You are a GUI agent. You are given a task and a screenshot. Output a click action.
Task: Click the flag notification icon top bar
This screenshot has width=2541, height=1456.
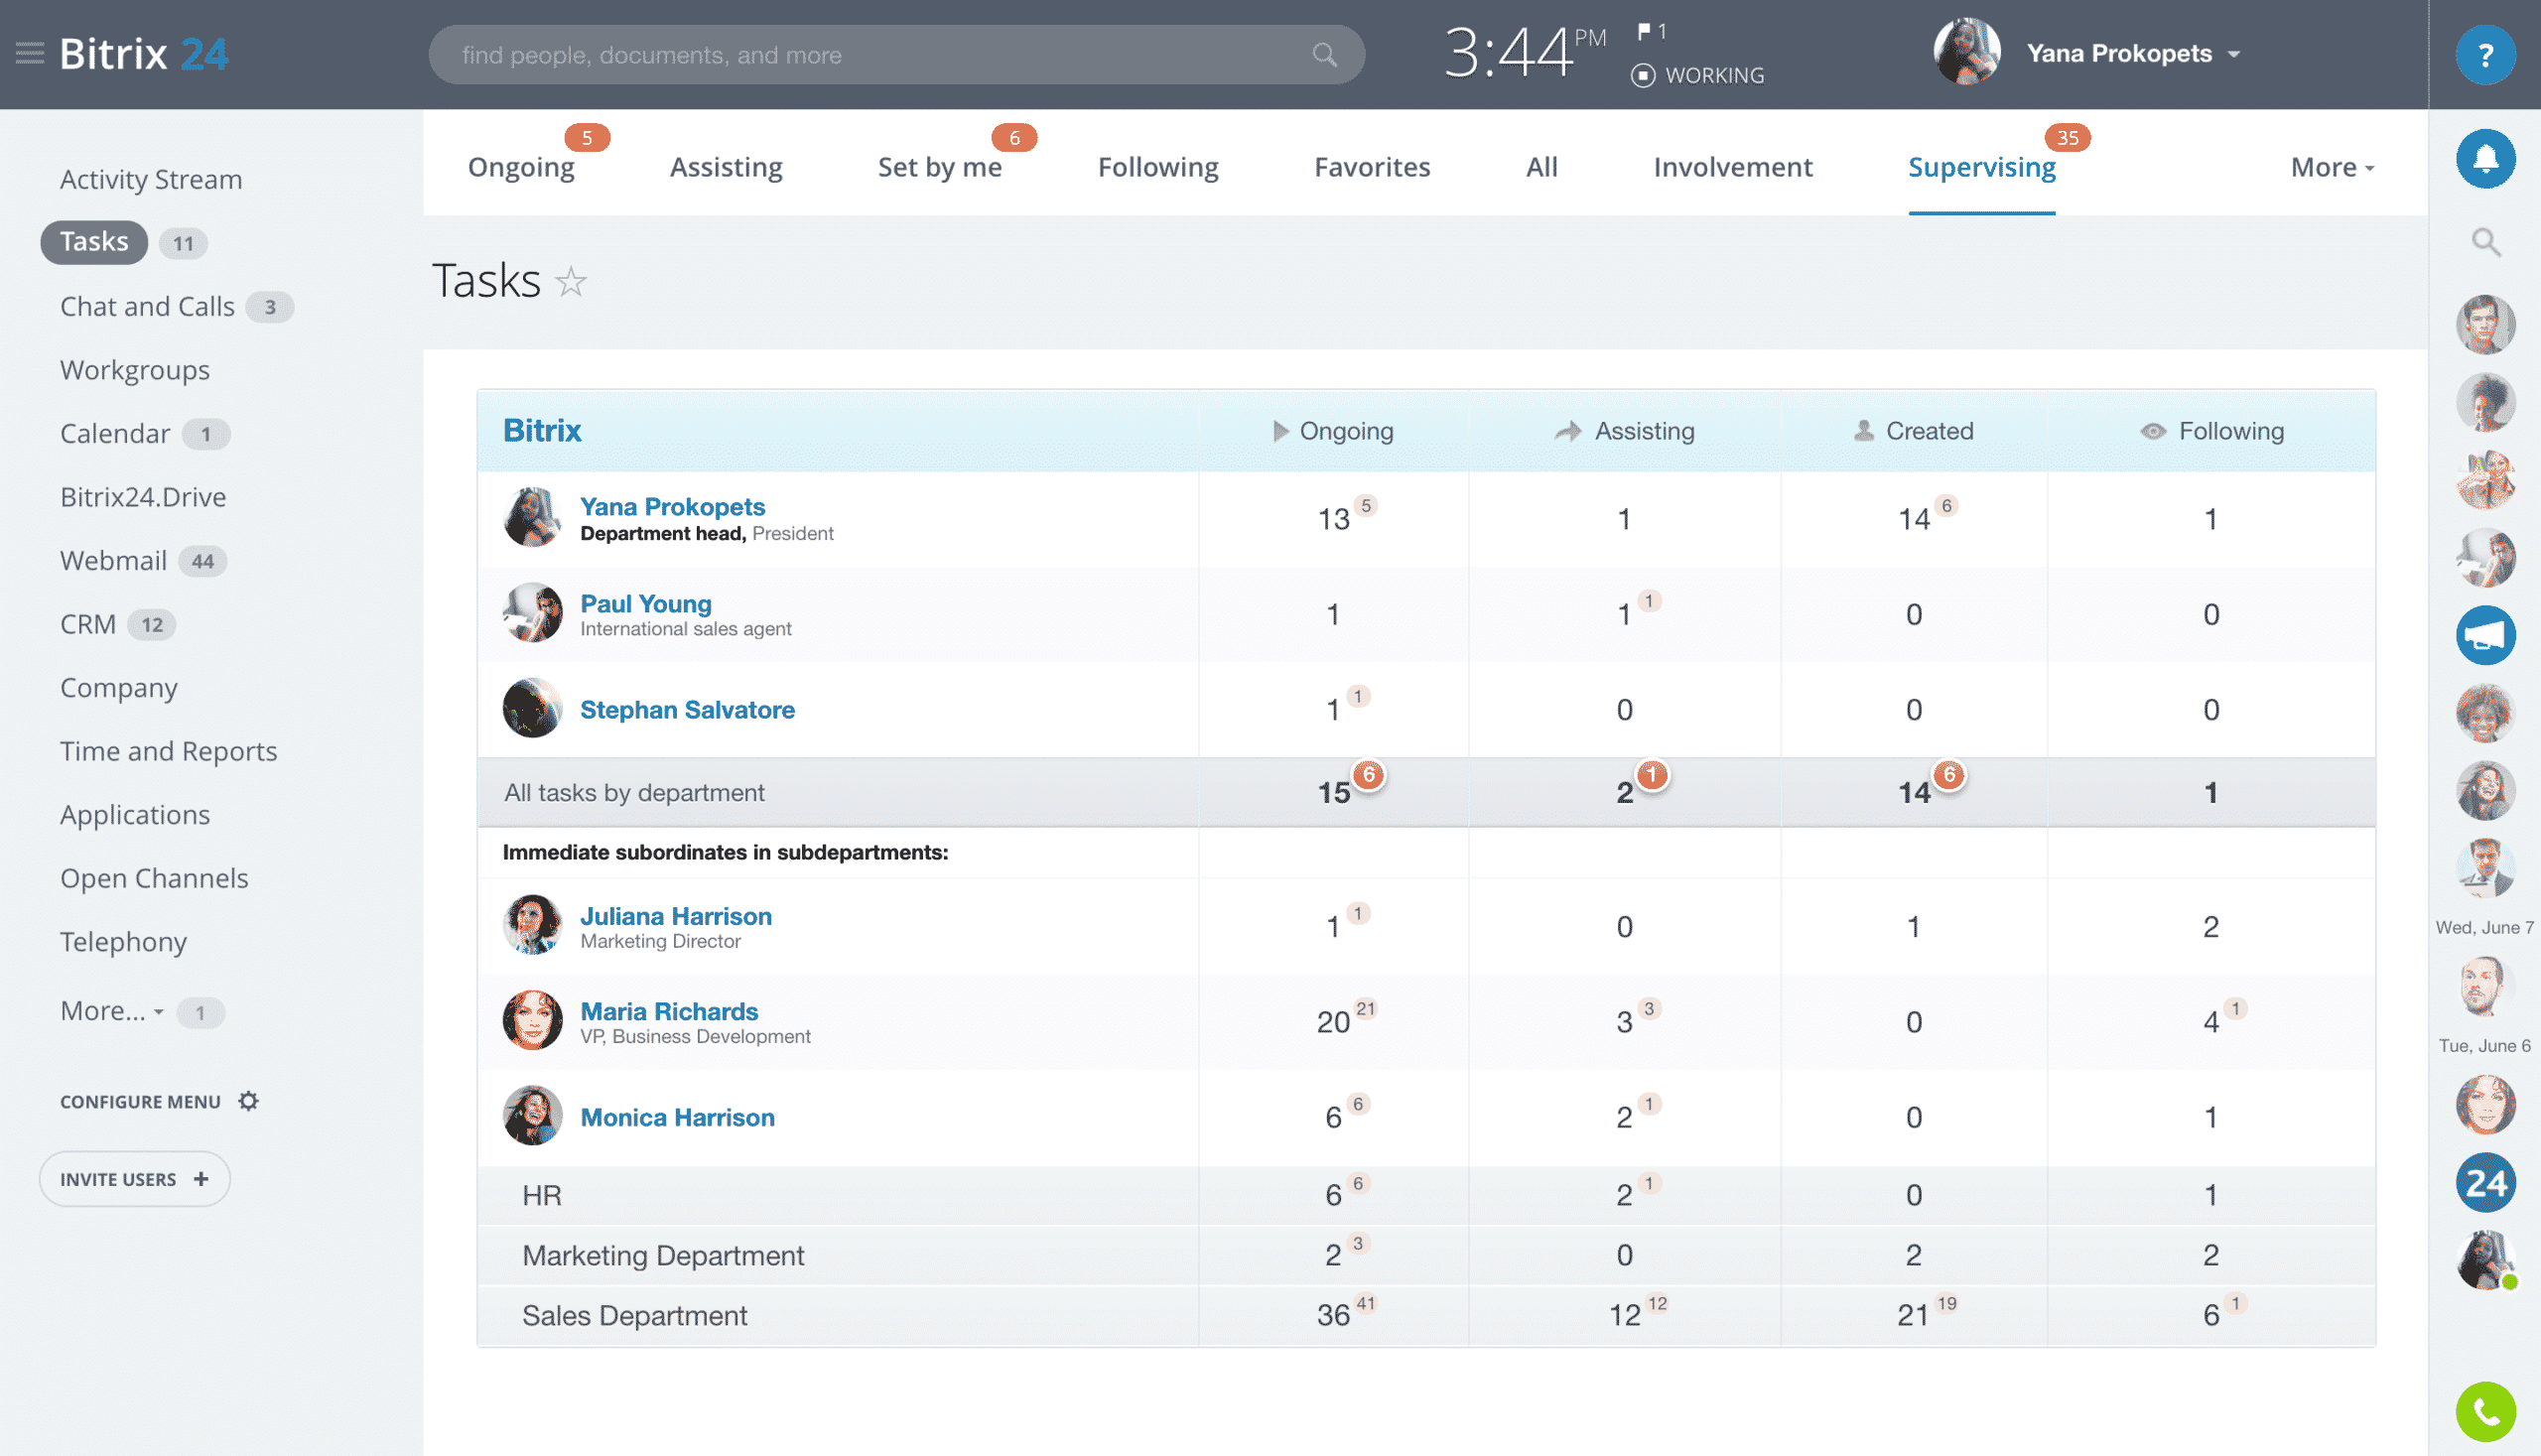[1648, 32]
